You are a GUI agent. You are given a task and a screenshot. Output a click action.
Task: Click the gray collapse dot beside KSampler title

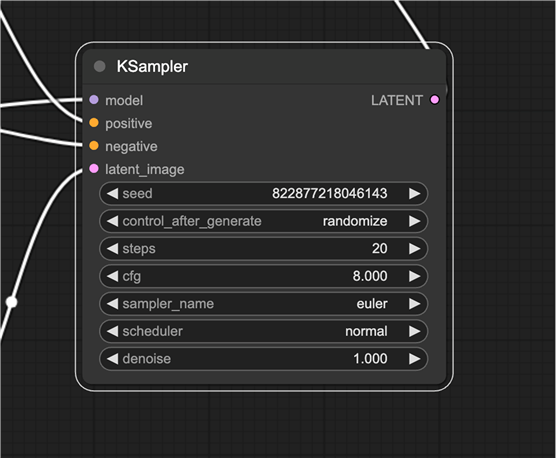point(100,66)
